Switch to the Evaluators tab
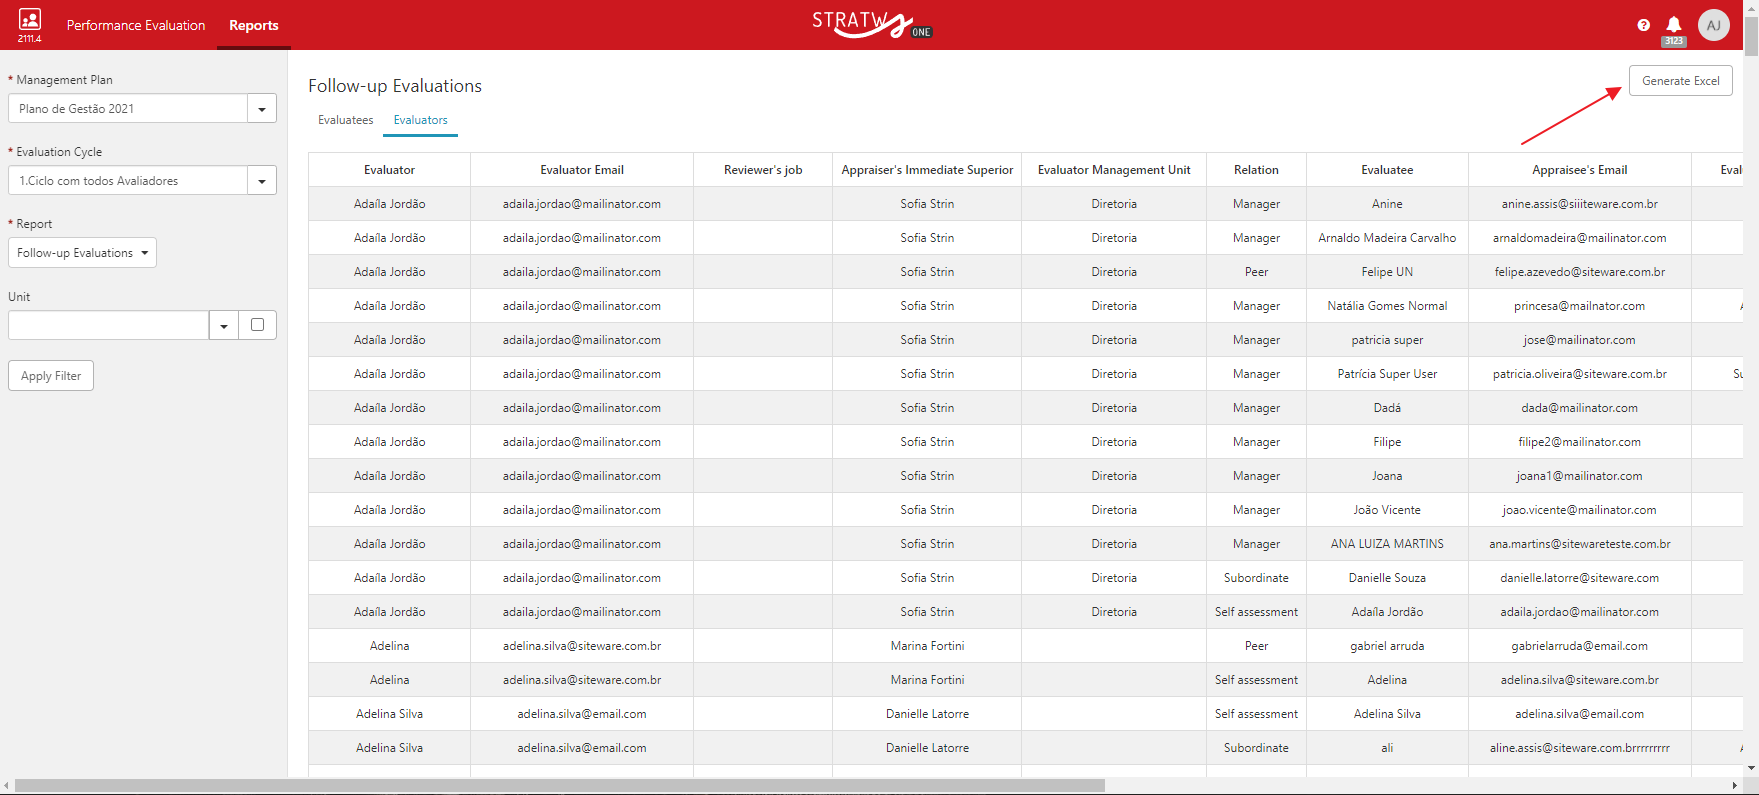1759x795 pixels. (421, 120)
